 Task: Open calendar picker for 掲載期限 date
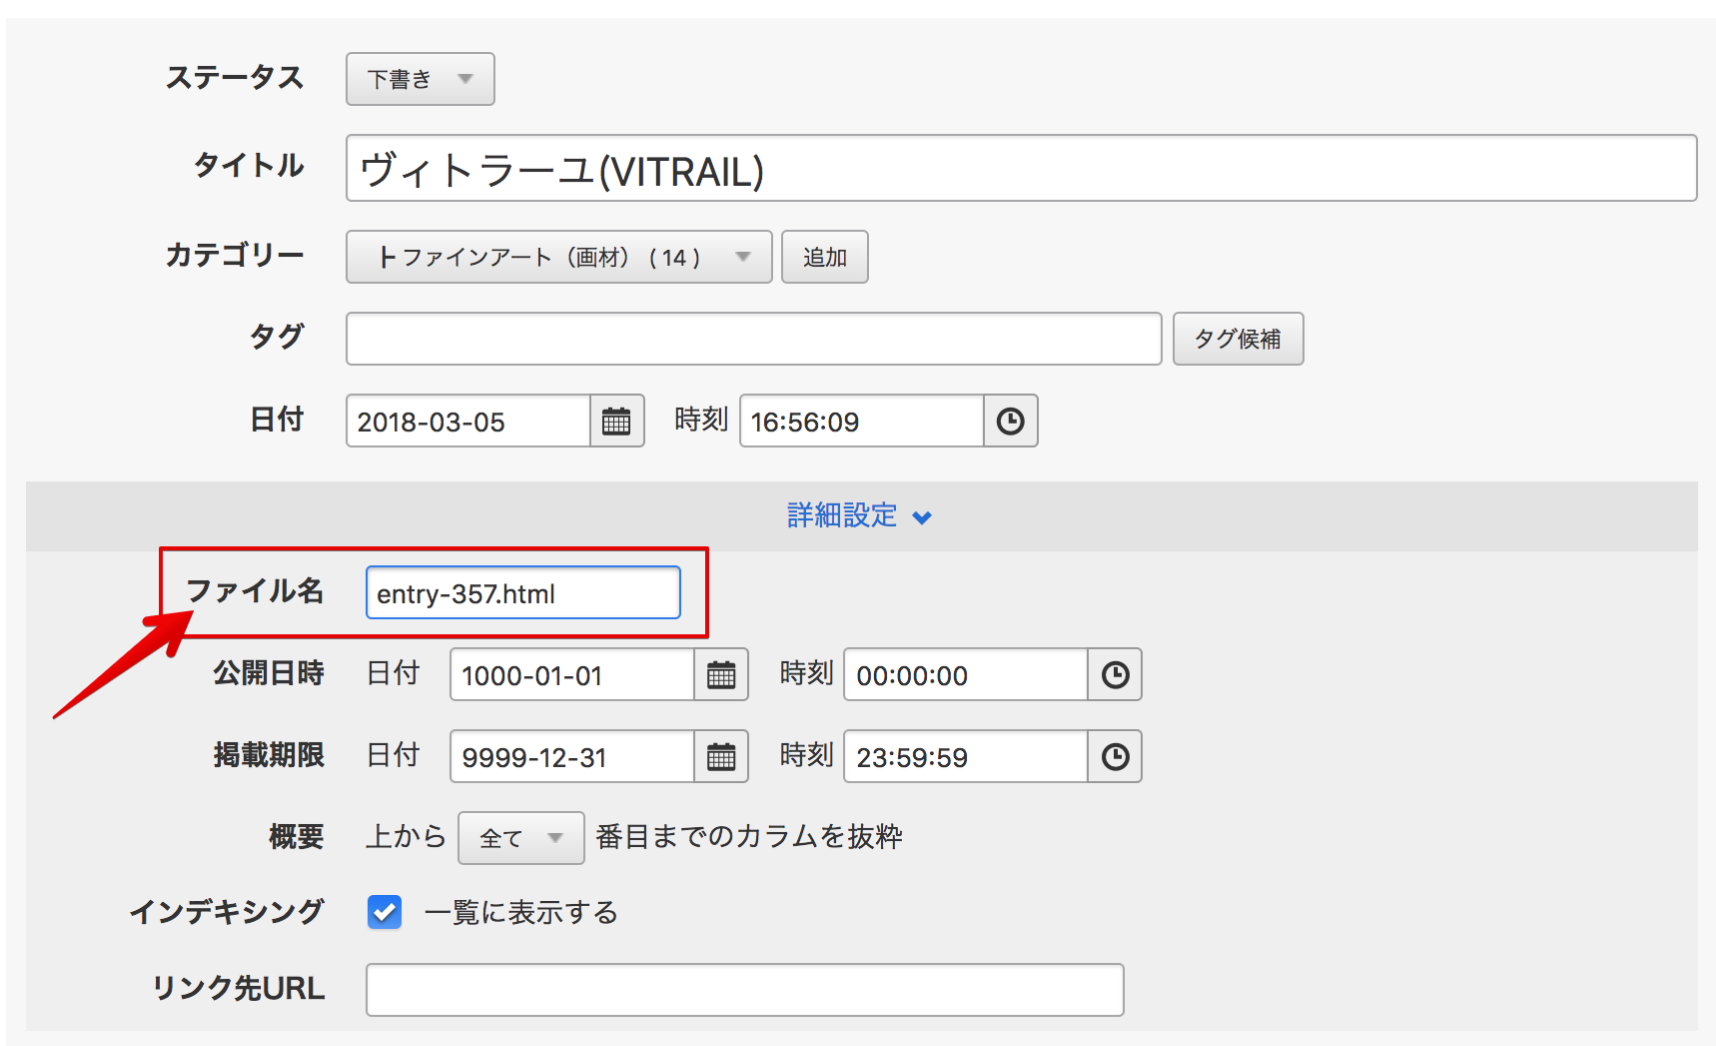pos(721,757)
